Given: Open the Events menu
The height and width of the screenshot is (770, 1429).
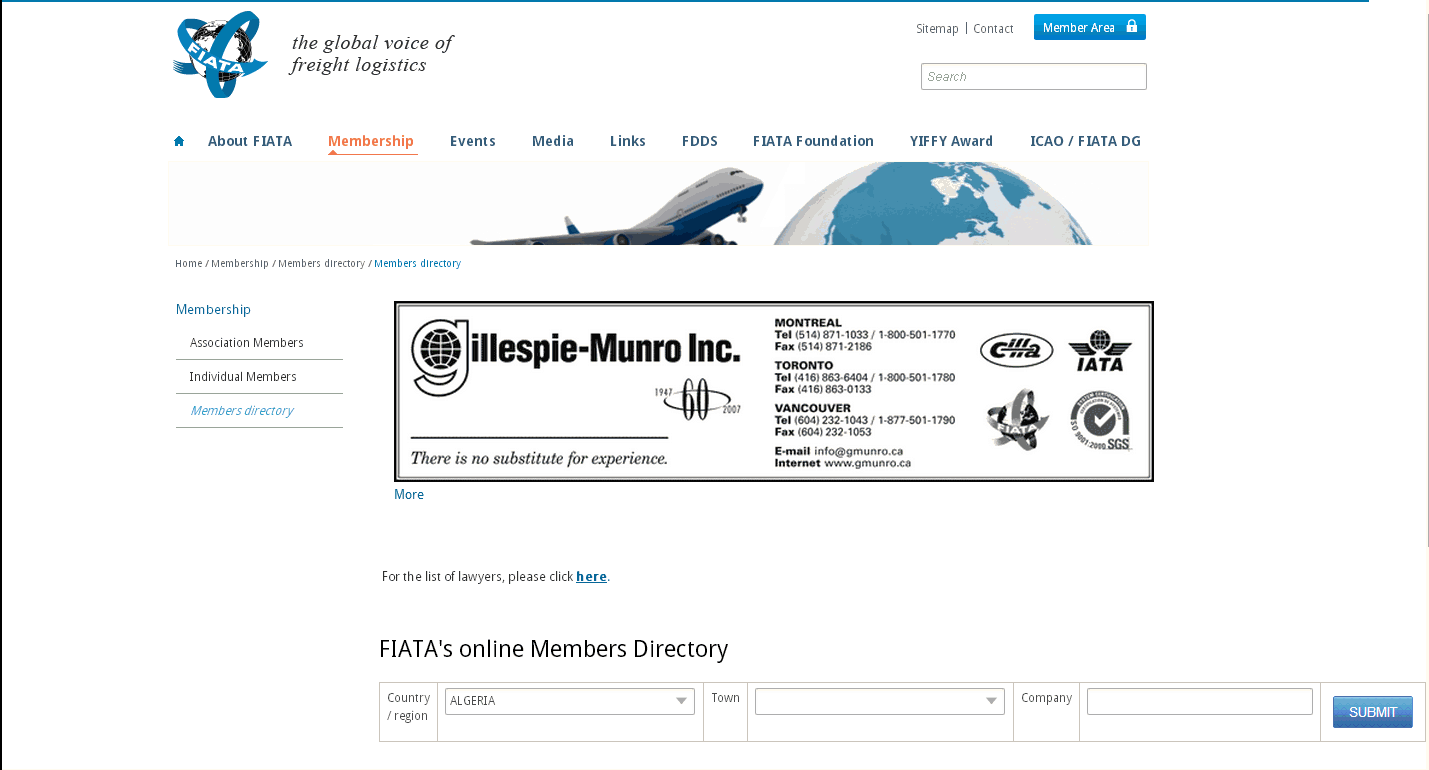Looking at the screenshot, I should pos(473,141).
